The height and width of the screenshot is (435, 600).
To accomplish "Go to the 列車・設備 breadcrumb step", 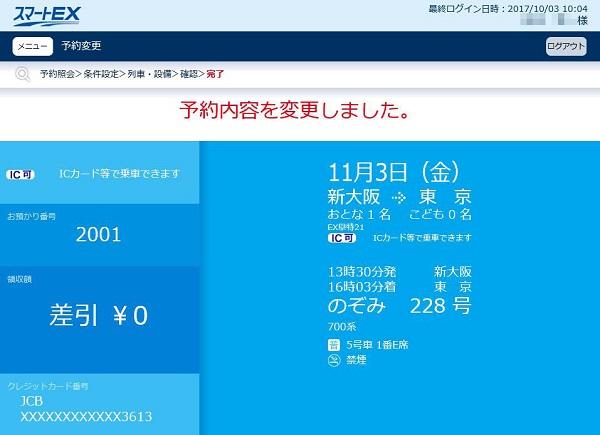I will [150, 74].
